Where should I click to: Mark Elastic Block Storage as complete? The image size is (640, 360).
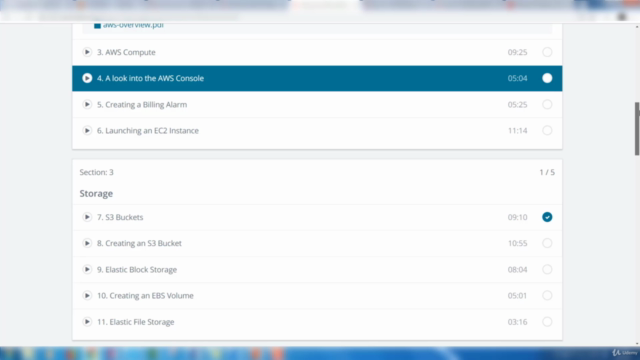click(x=547, y=269)
